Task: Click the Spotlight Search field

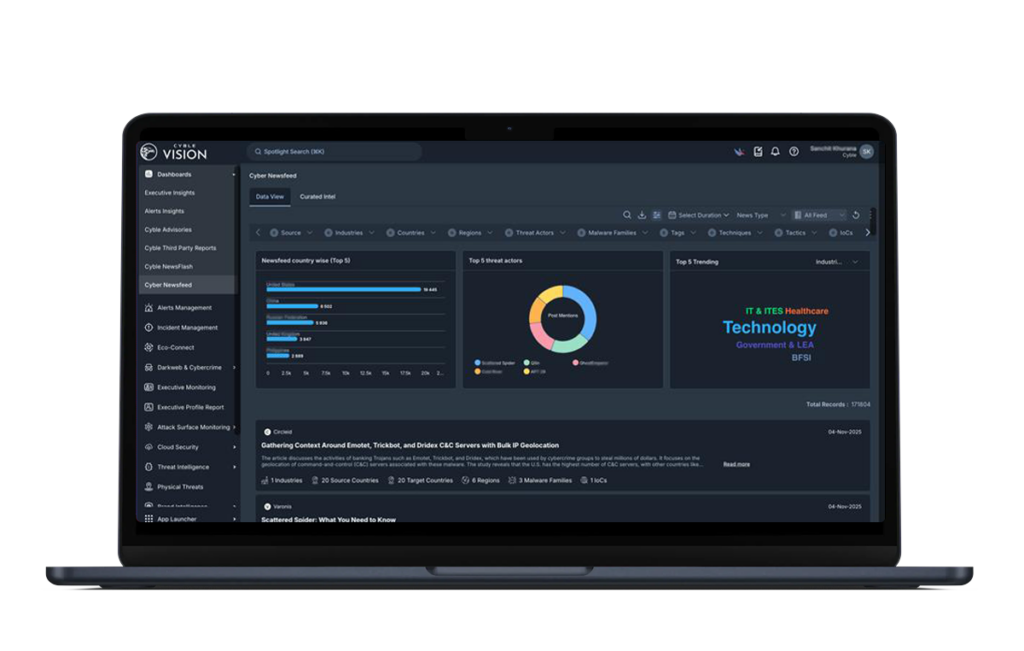Action: (x=334, y=151)
